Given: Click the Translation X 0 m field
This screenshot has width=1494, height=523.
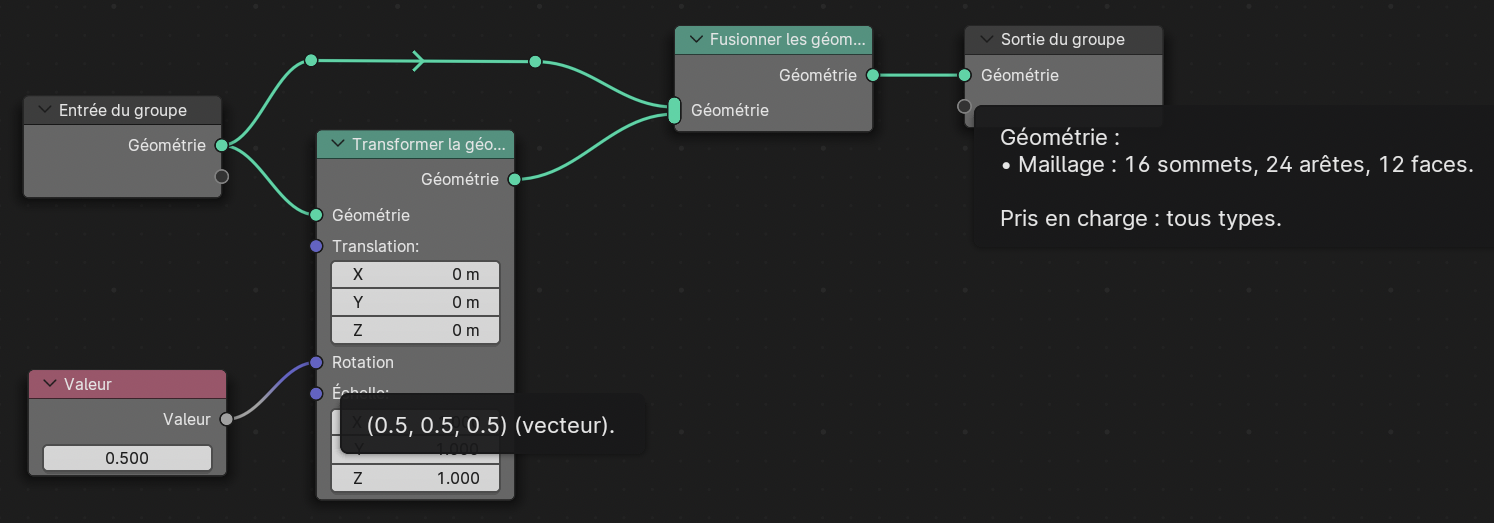Looking at the screenshot, I should pos(415,275).
